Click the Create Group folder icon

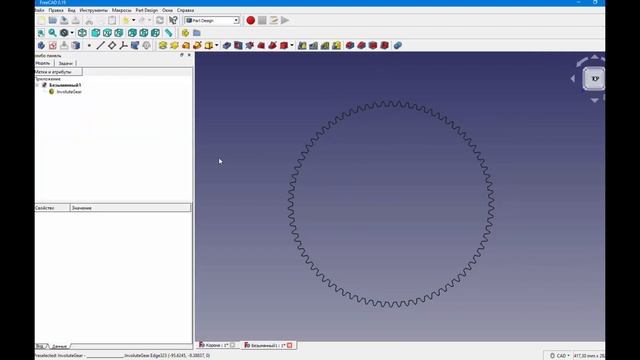tap(197, 33)
